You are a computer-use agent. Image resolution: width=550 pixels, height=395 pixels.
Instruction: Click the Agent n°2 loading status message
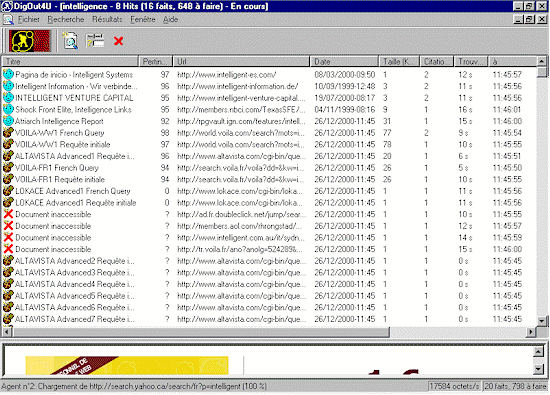coord(134,386)
